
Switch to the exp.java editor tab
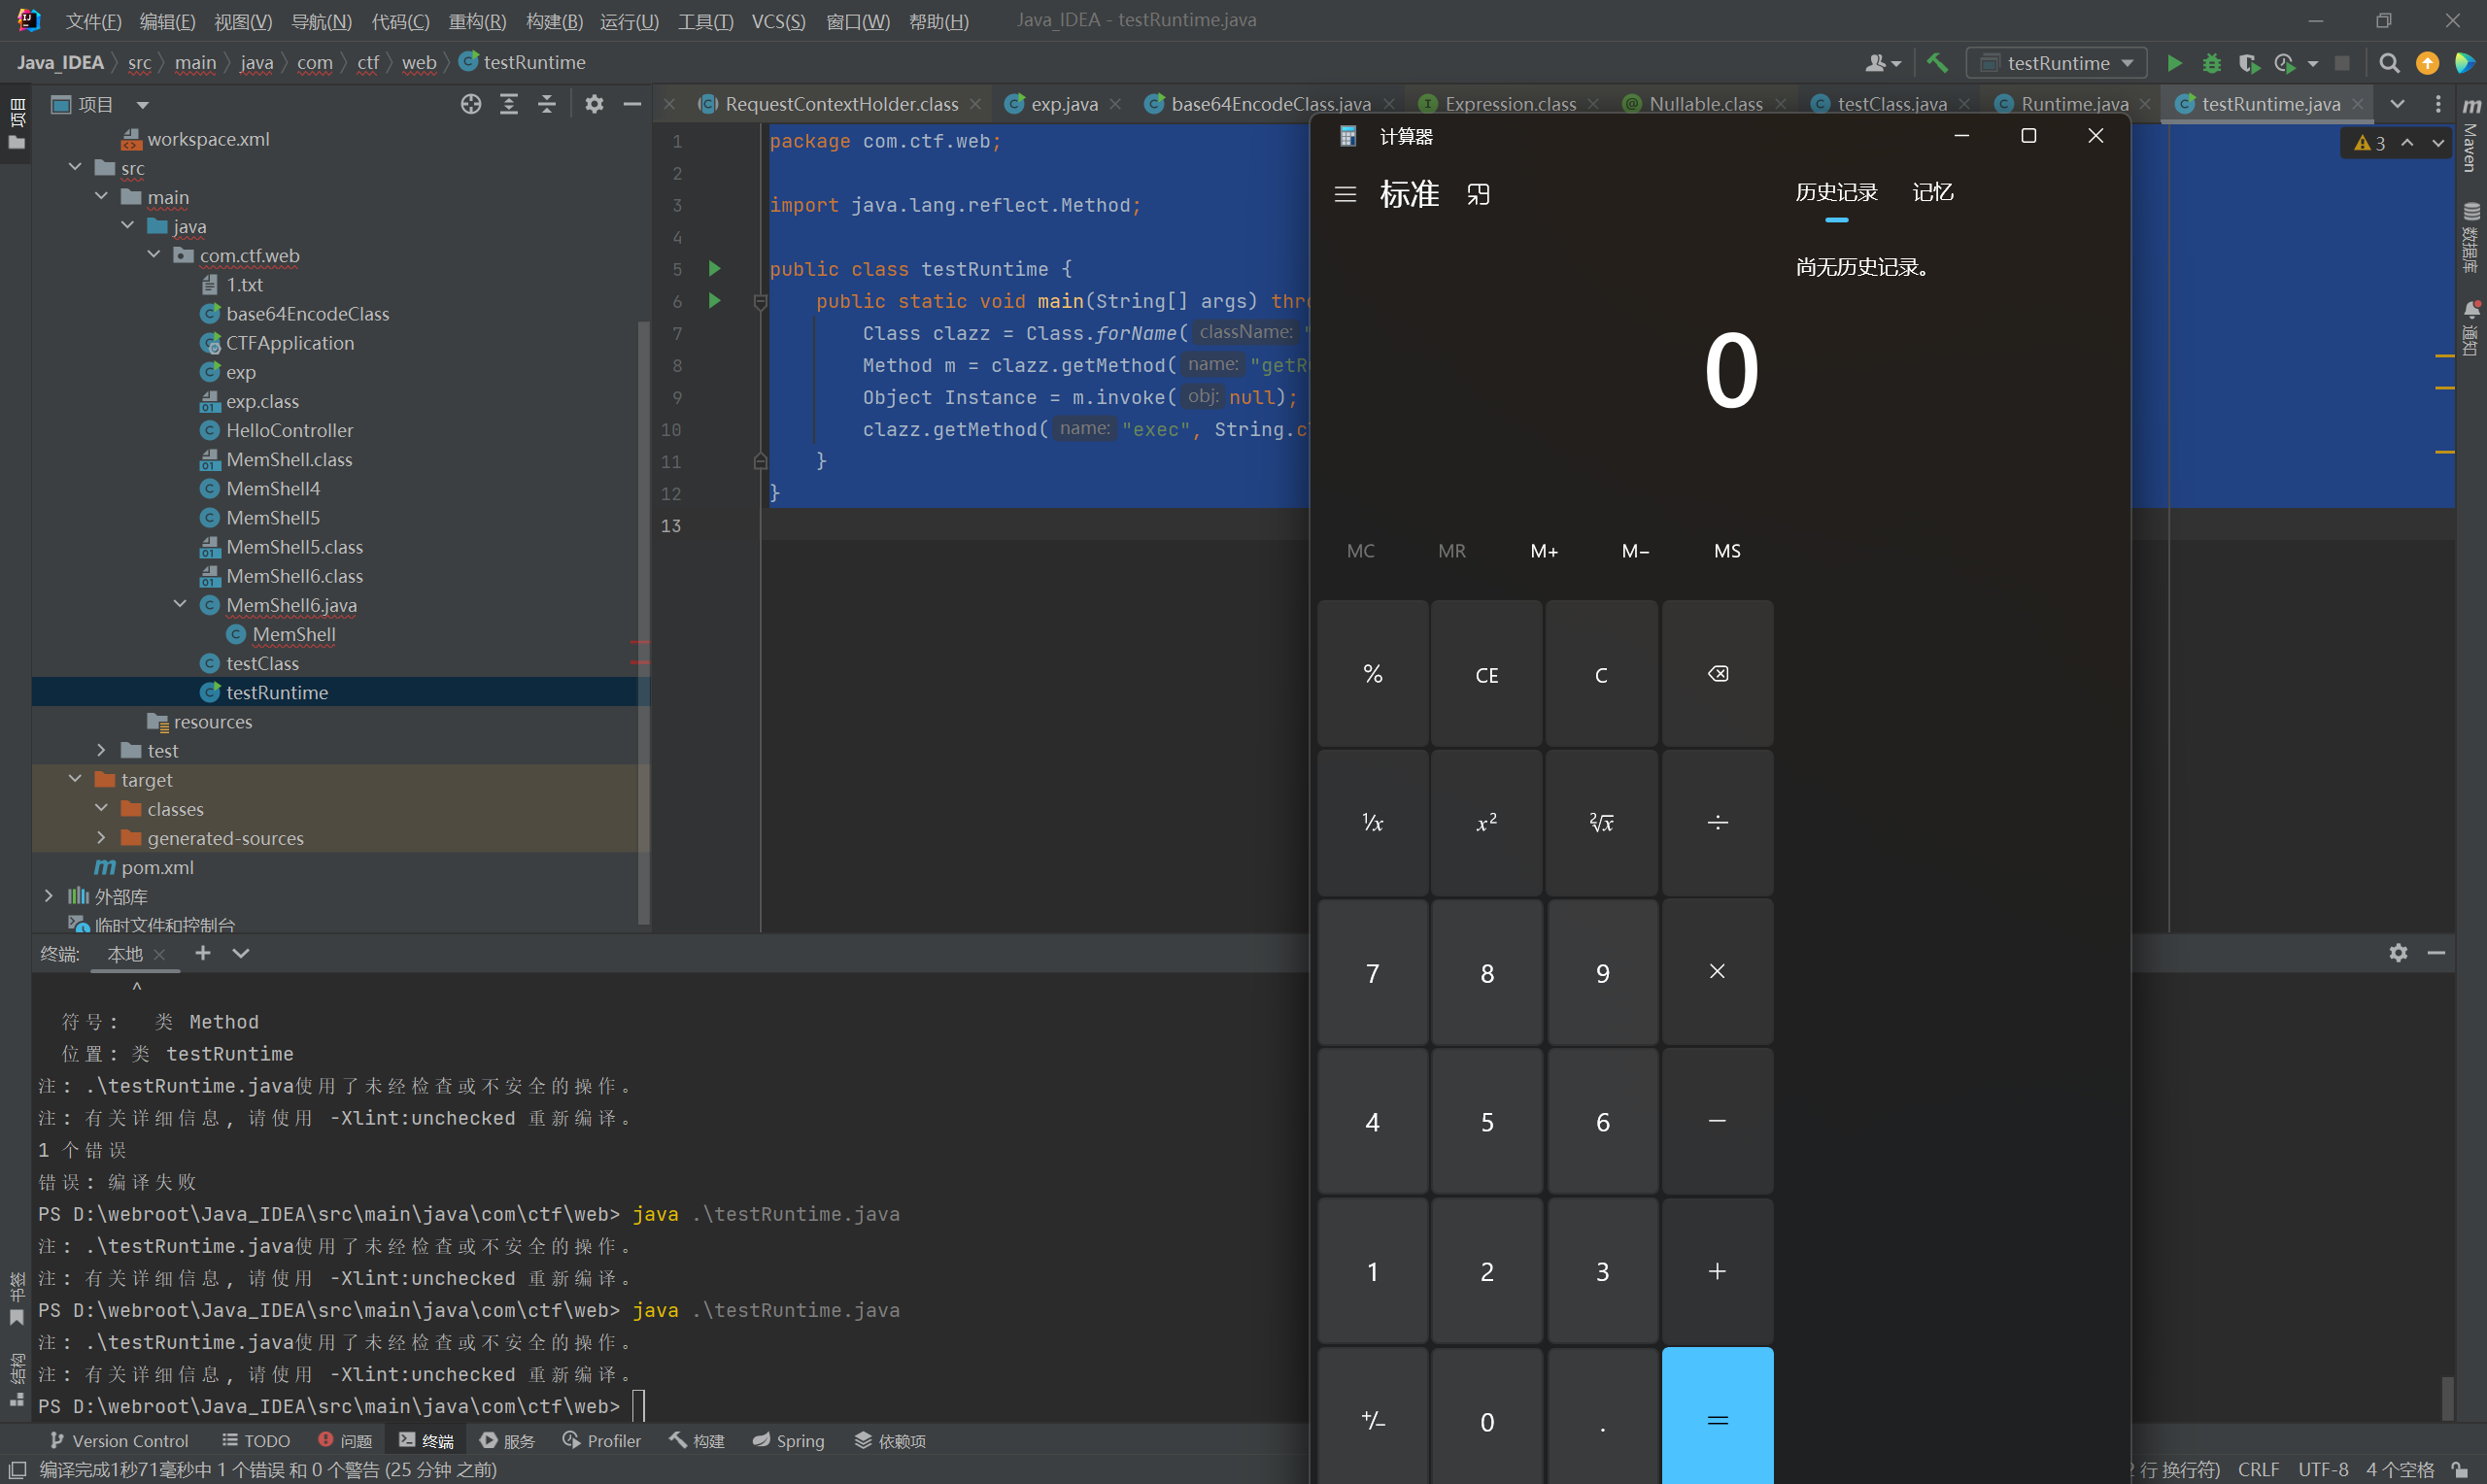(1063, 104)
